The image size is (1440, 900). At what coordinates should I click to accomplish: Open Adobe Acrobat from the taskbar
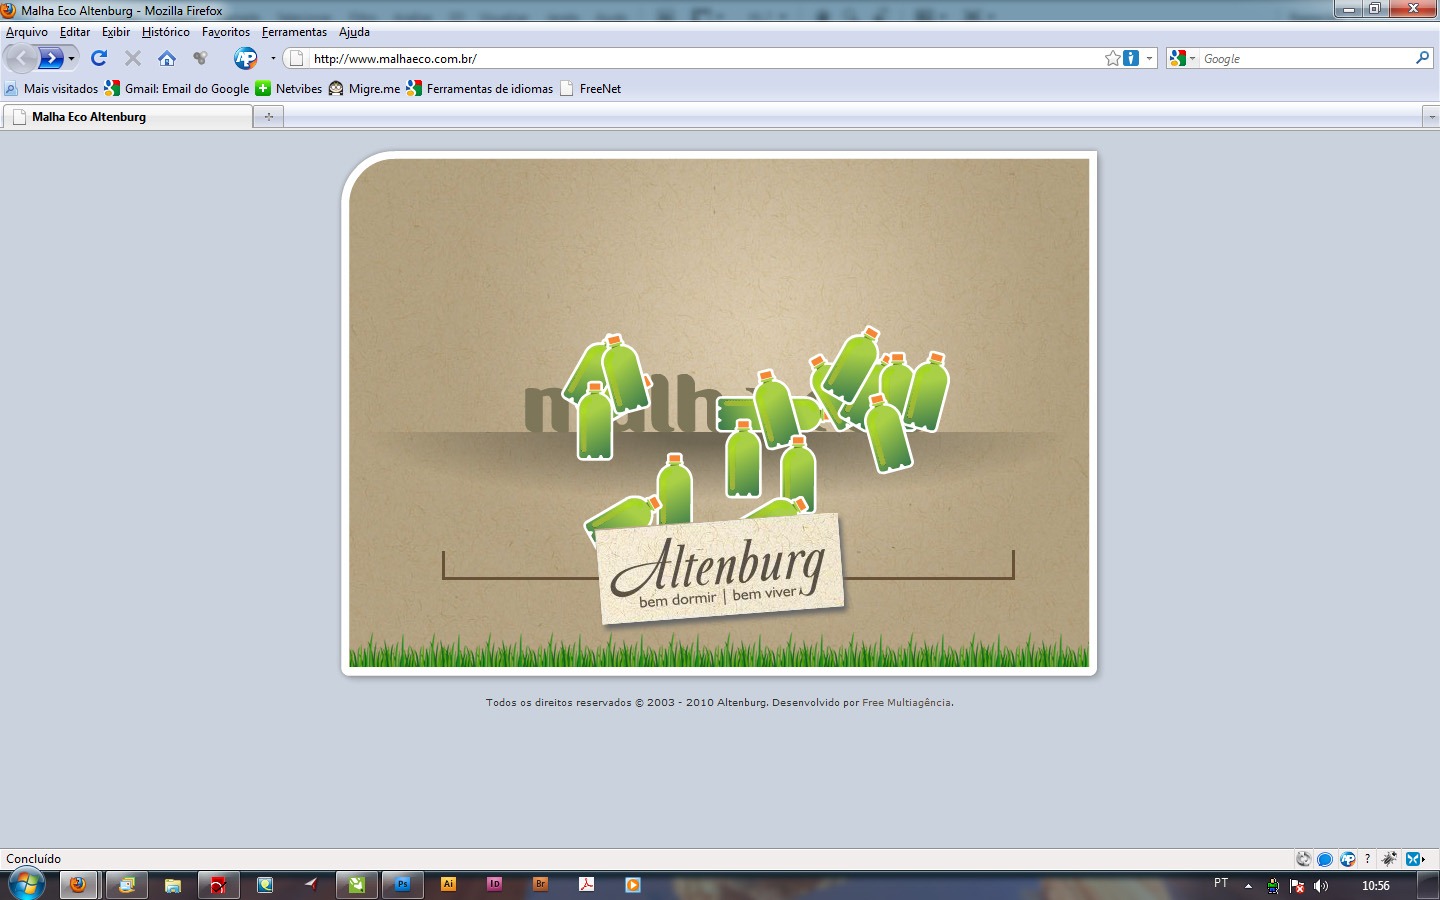586,885
